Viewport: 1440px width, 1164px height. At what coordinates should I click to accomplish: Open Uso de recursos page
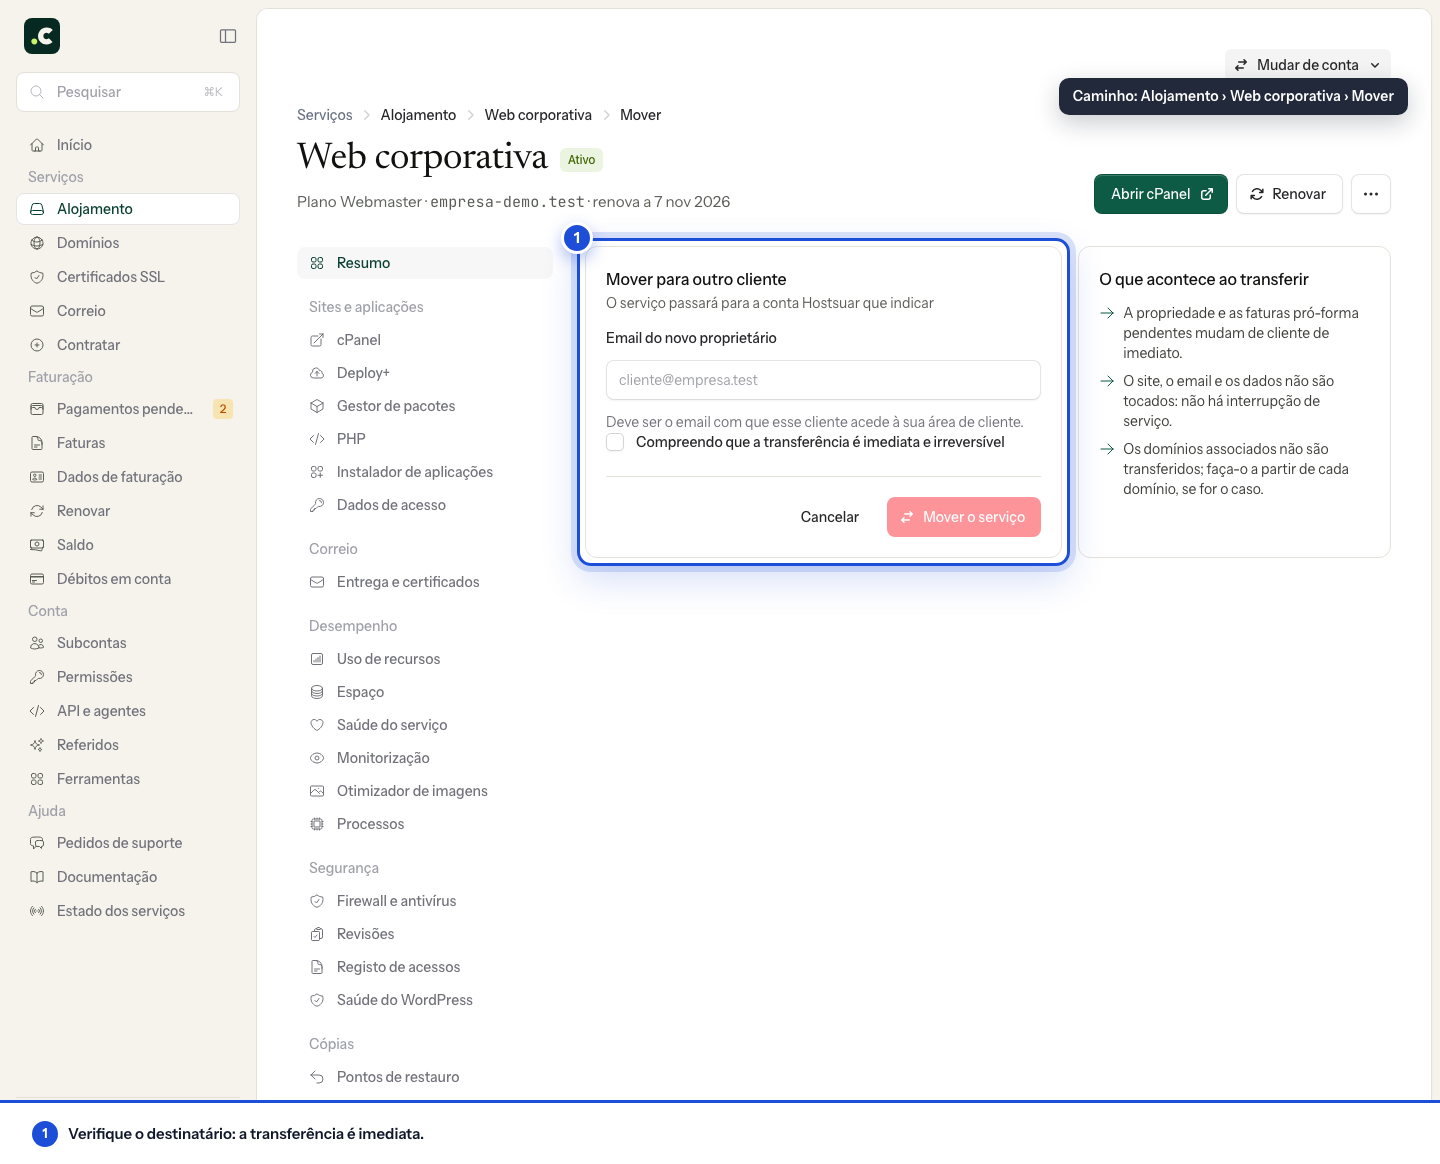tap(425, 659)
